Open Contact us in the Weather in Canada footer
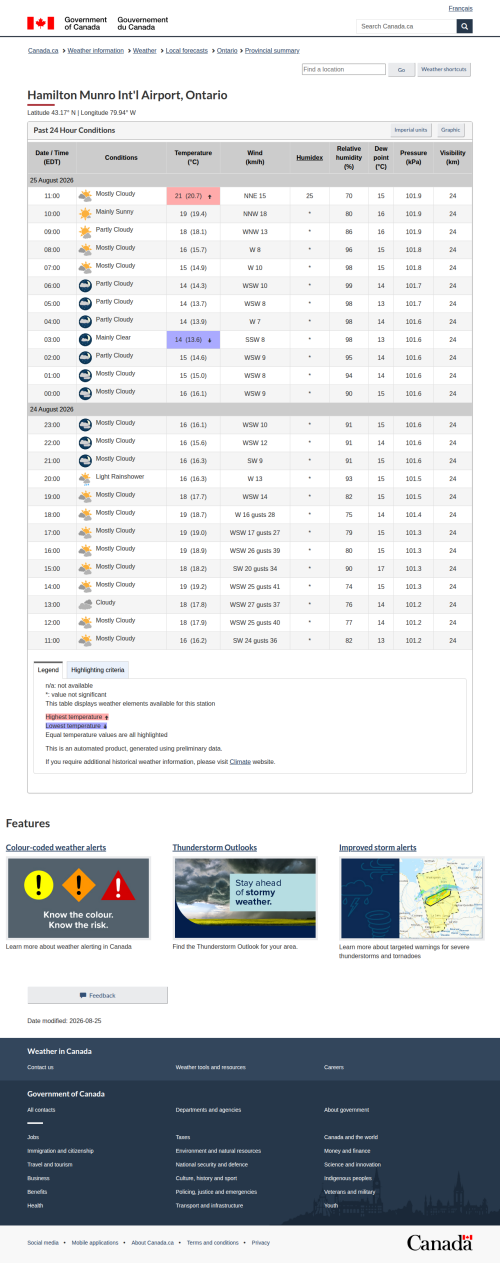This screenshot has height=1263, width=500. pyautogui.click(x=41, y=1067)
